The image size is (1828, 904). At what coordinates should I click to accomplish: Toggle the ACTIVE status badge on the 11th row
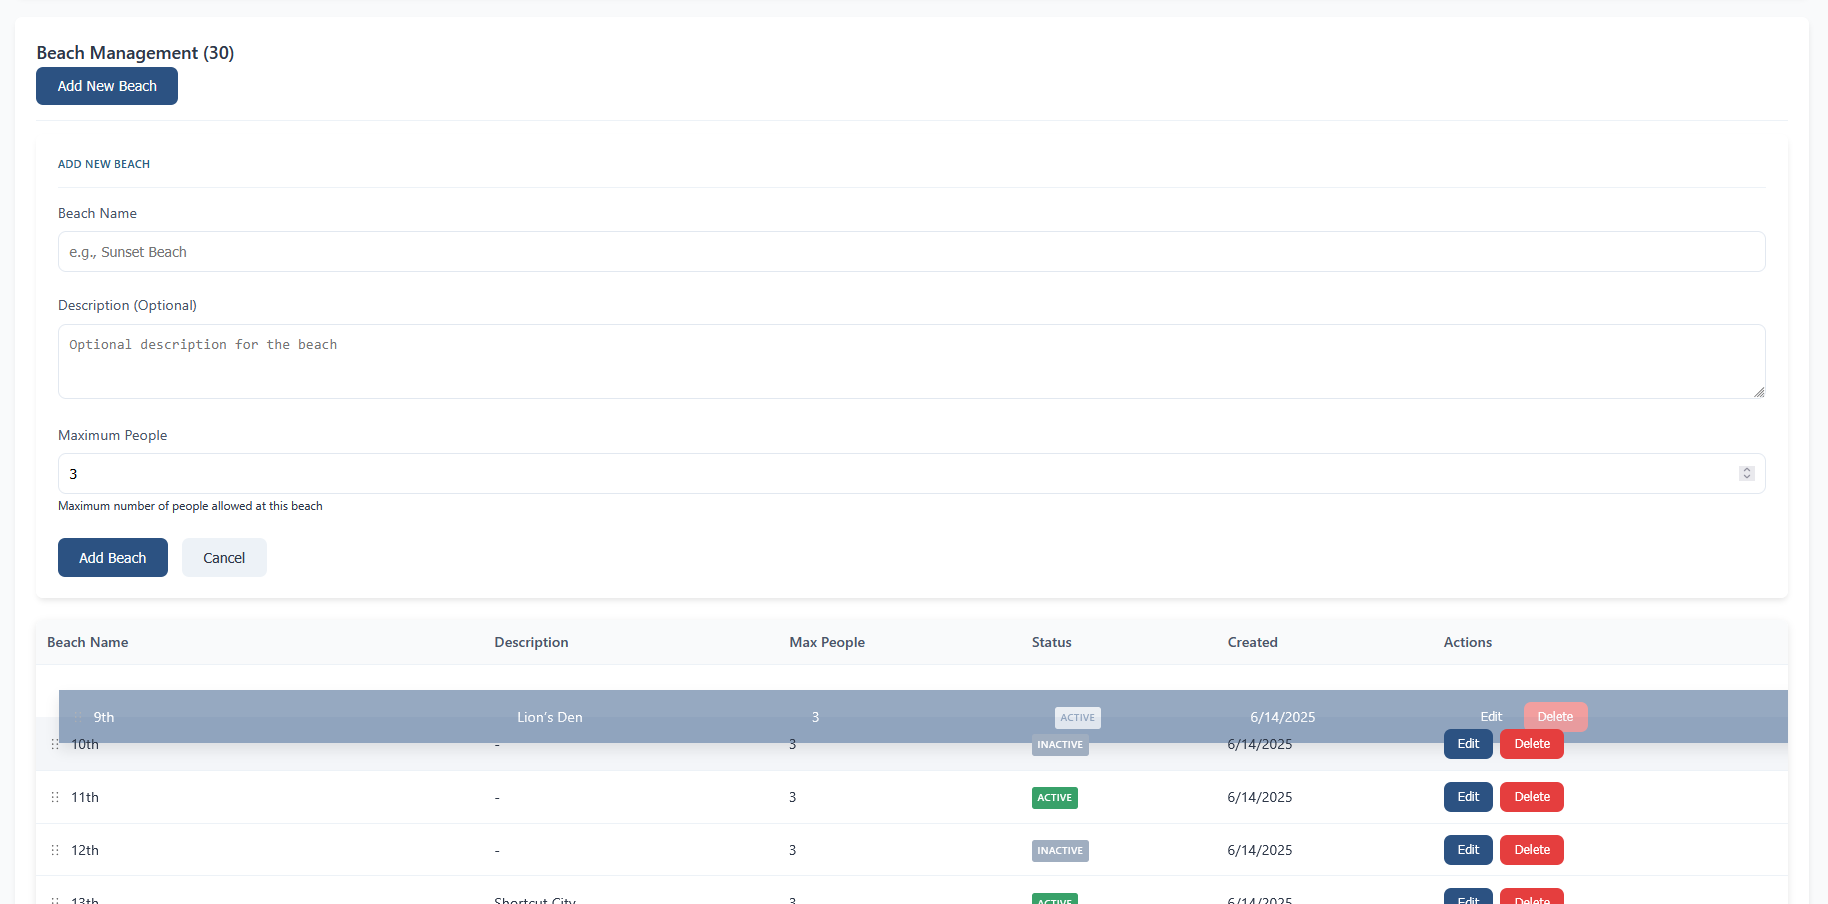1054,797
